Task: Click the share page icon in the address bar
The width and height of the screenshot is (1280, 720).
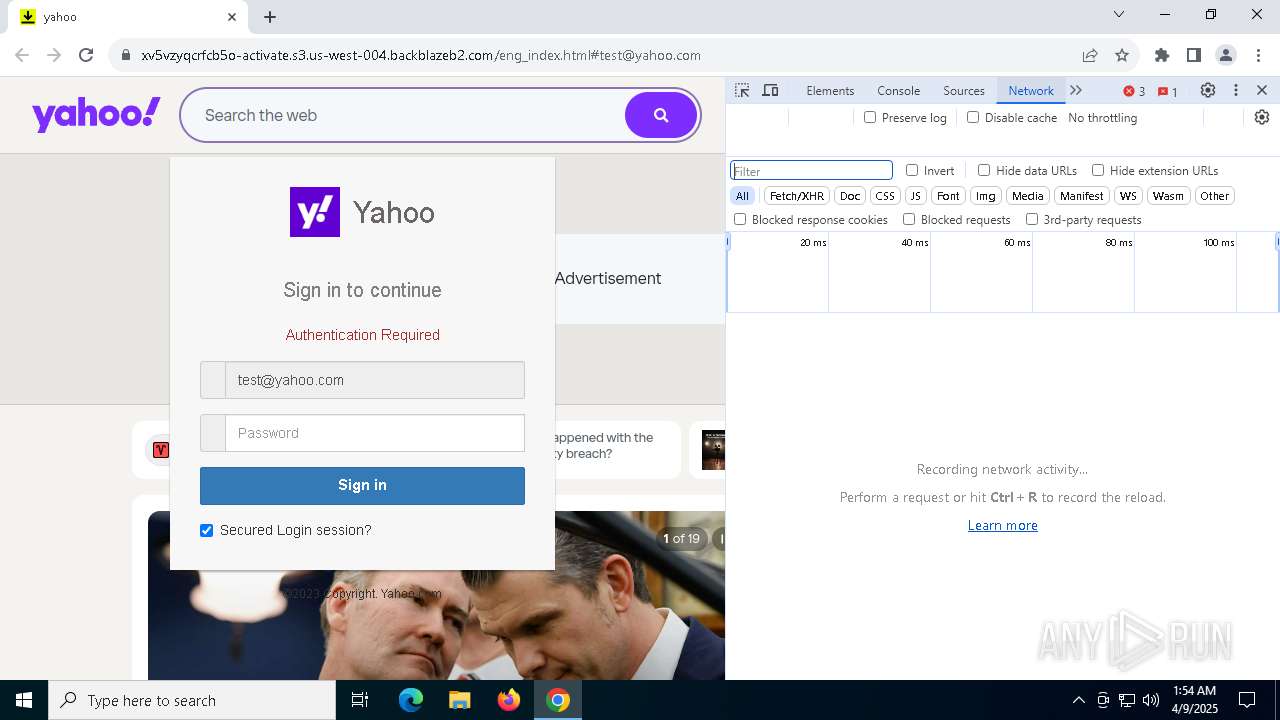Action: [x=1090, y=55]
